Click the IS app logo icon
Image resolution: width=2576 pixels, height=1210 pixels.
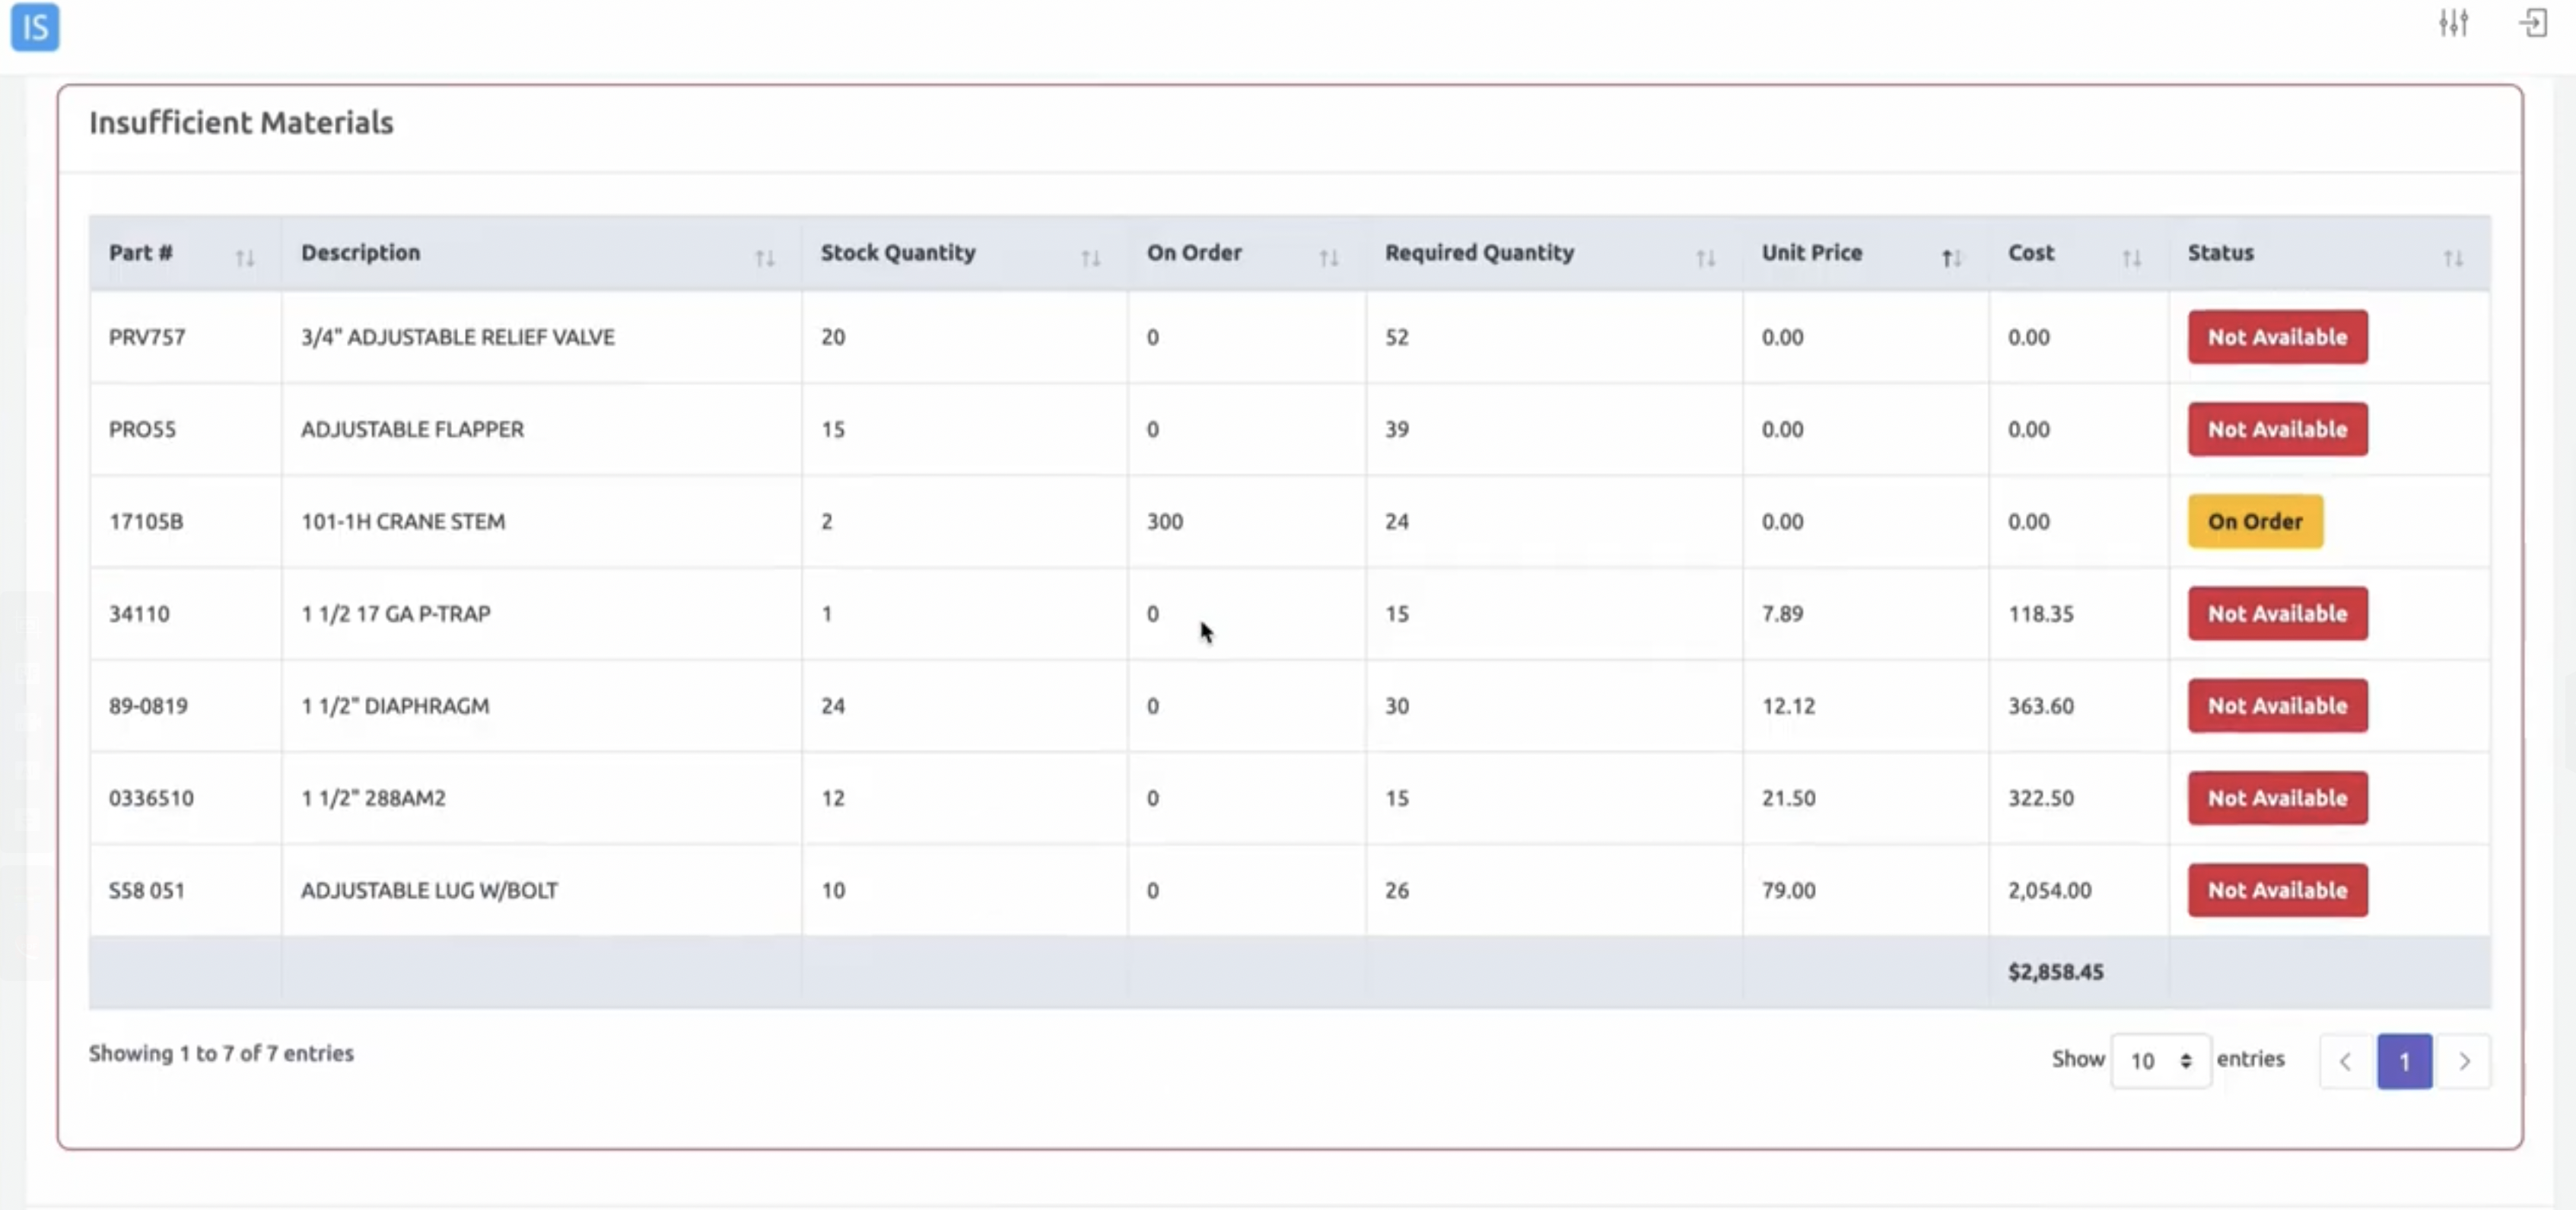pos(35,27)
